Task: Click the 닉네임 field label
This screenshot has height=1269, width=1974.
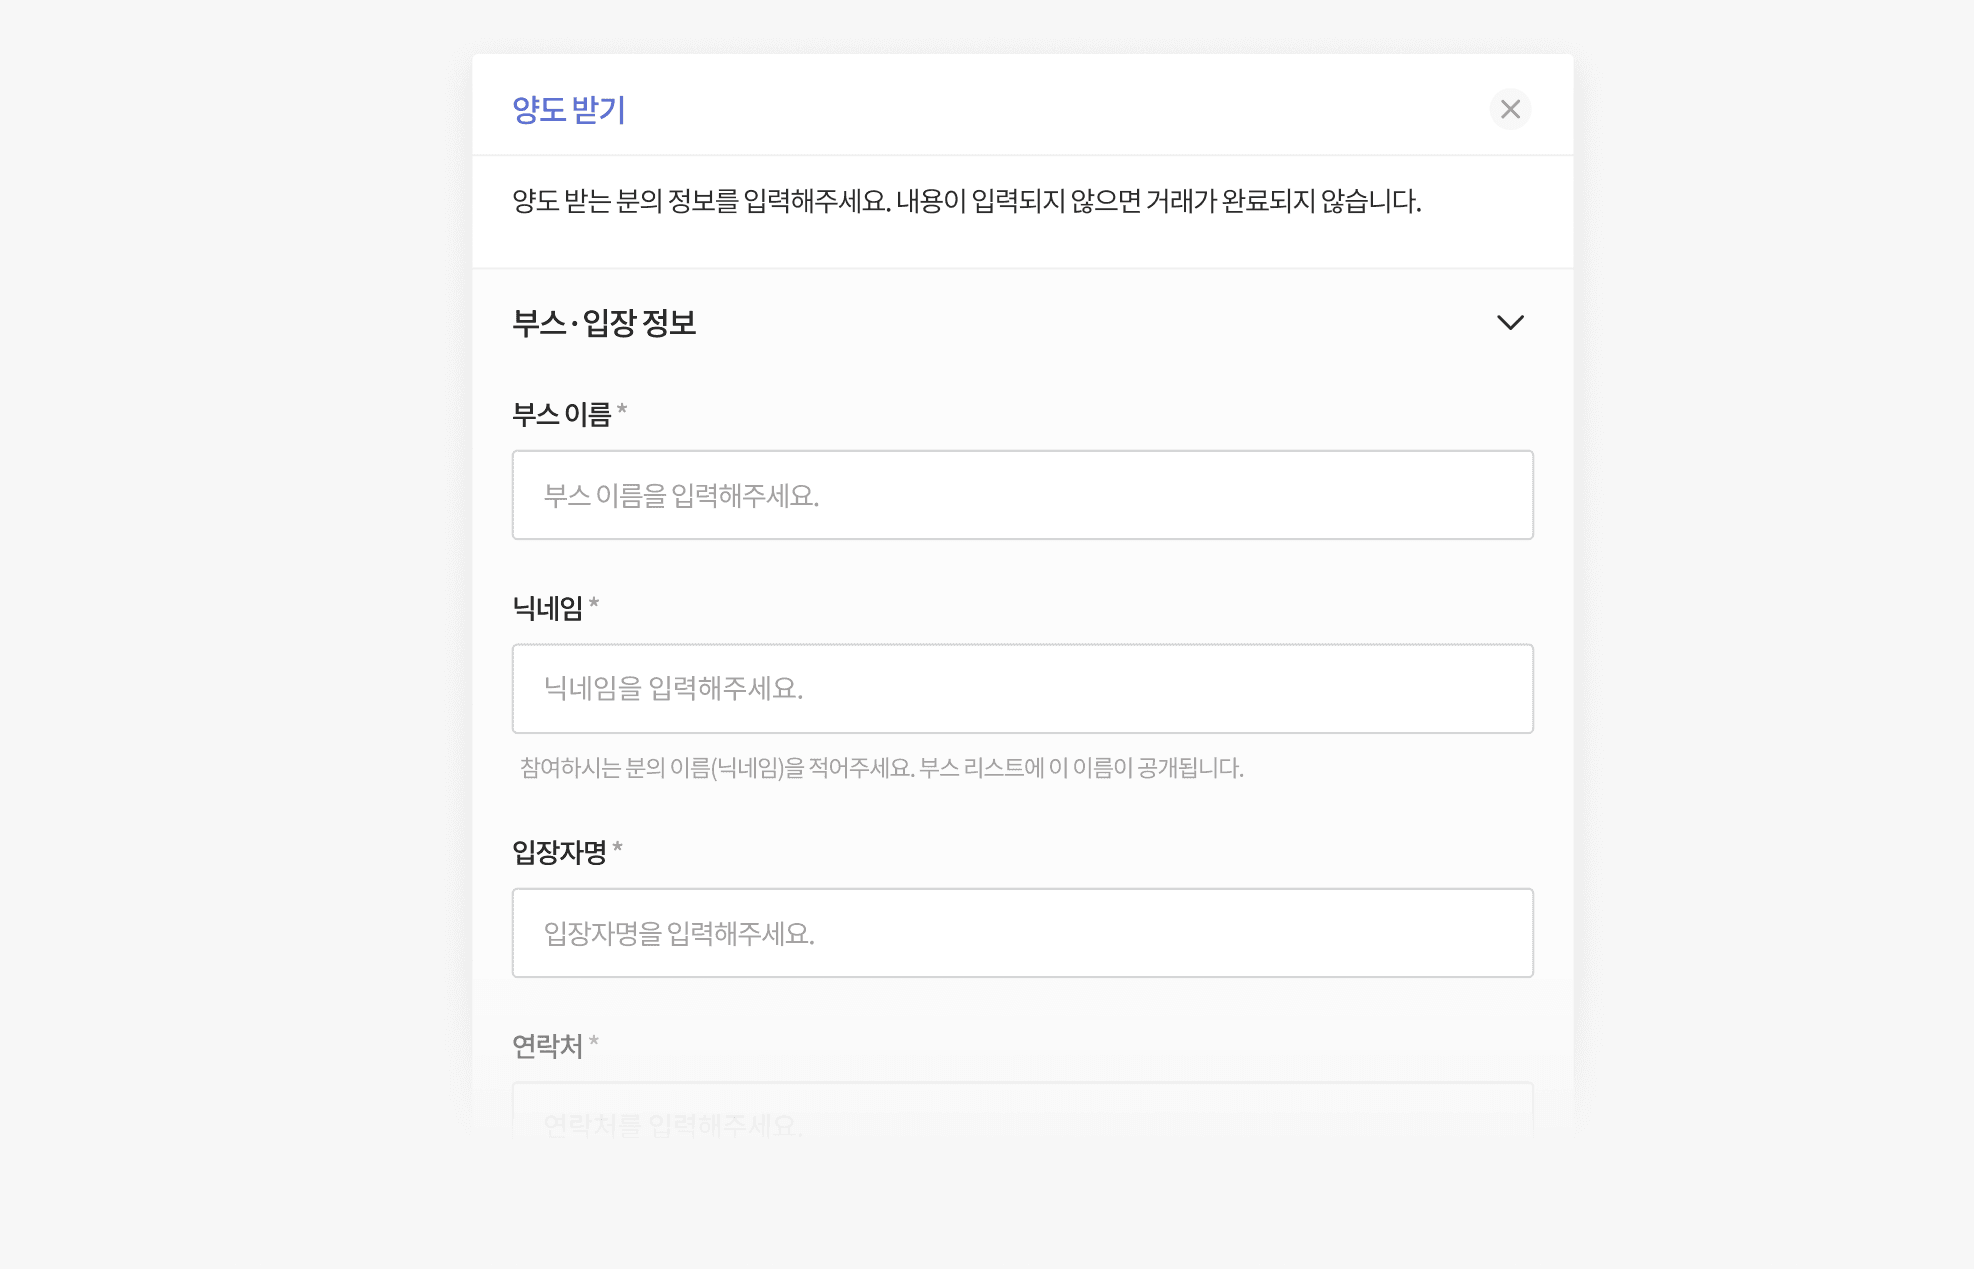Action: (547, 608)
